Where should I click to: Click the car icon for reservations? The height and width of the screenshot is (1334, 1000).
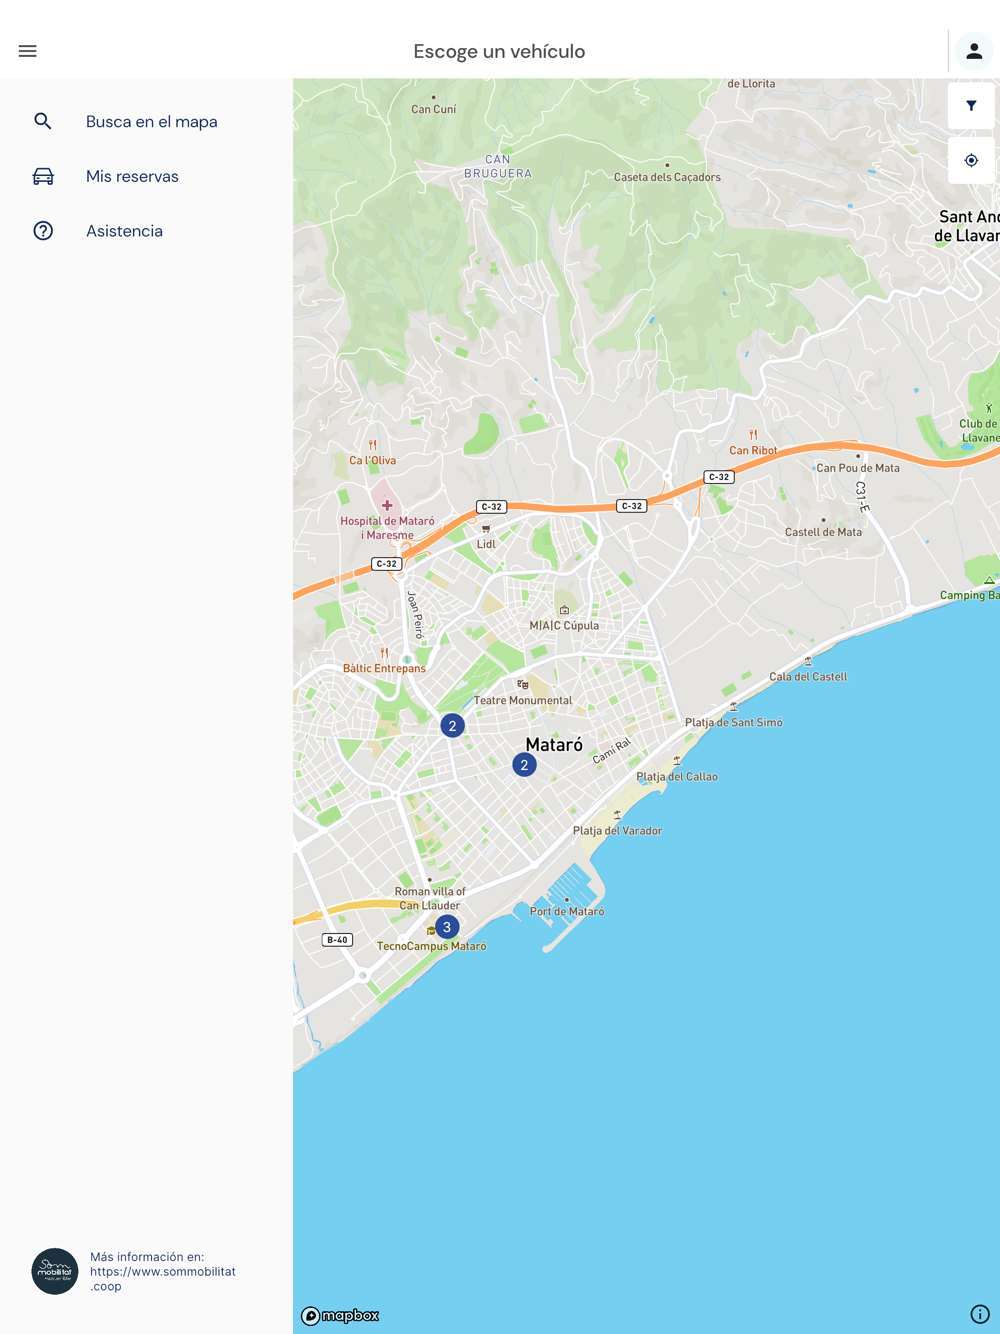click(x=43, y=176)
